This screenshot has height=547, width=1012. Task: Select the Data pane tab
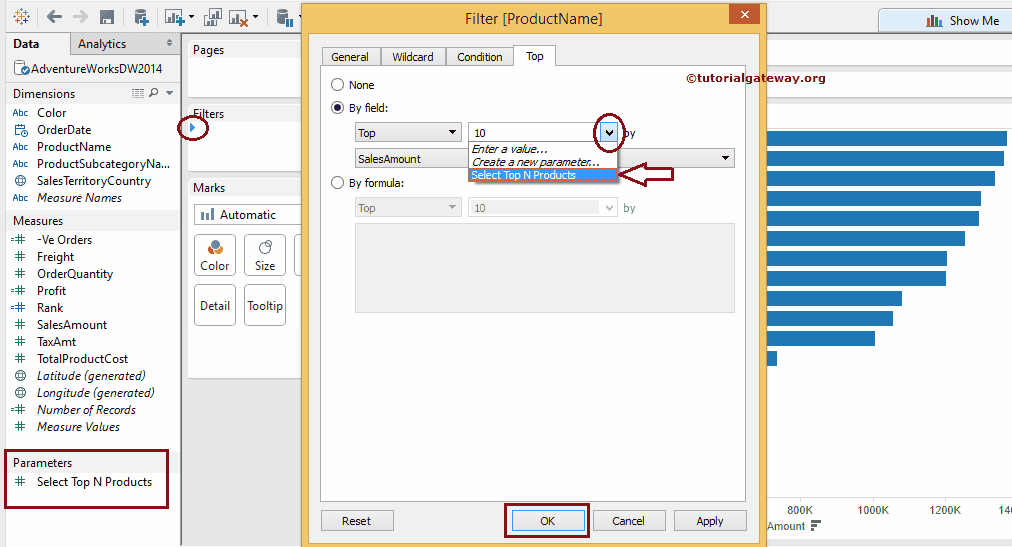point(26,44)
